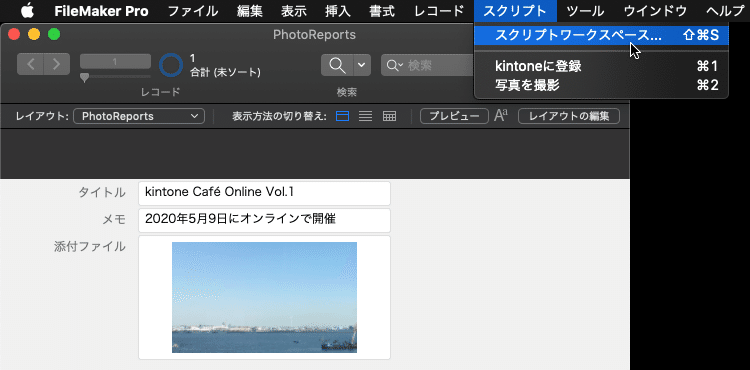This screenshot has width=750, height=370.
Task: Open the ツール menu
Action: (x=585, y=11)
